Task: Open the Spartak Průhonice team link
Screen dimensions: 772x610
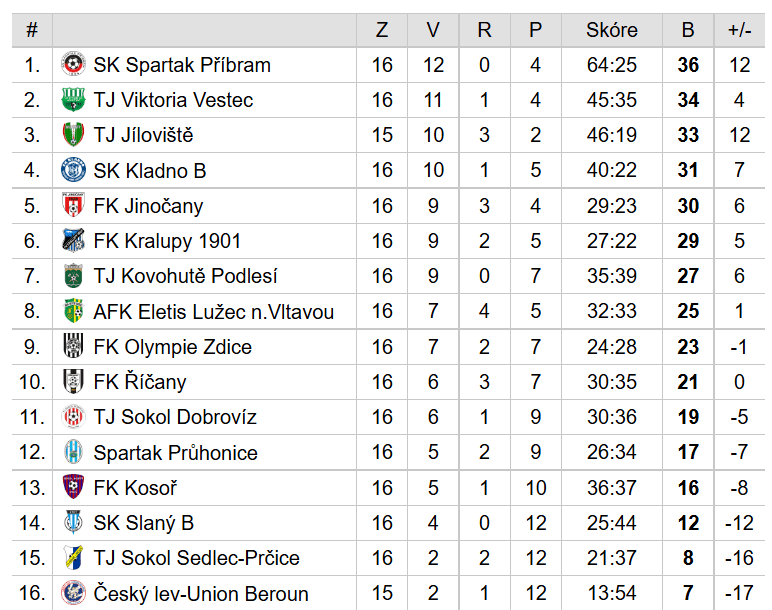Action: [x=175, y=452]
